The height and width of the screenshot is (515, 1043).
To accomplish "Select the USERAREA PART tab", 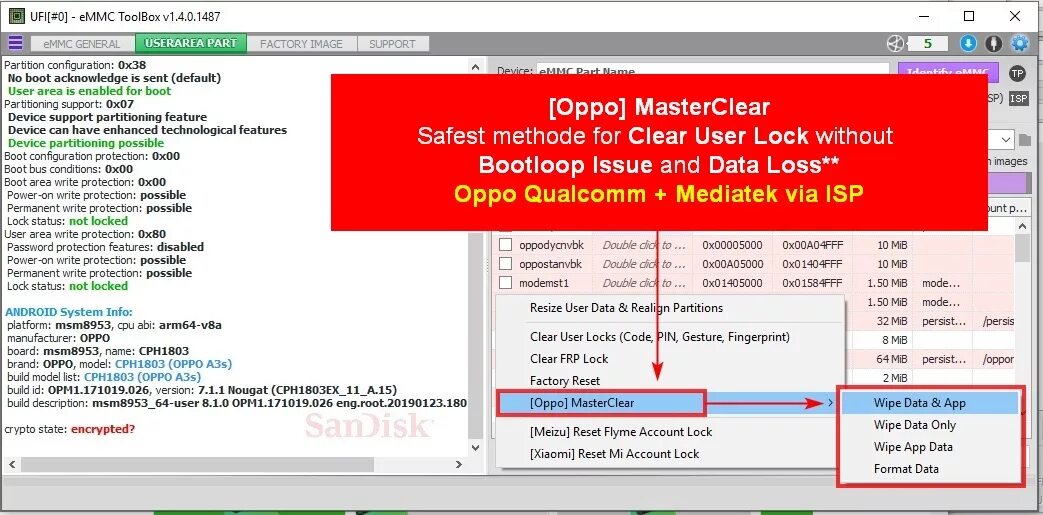I will [x=191, y=43].
